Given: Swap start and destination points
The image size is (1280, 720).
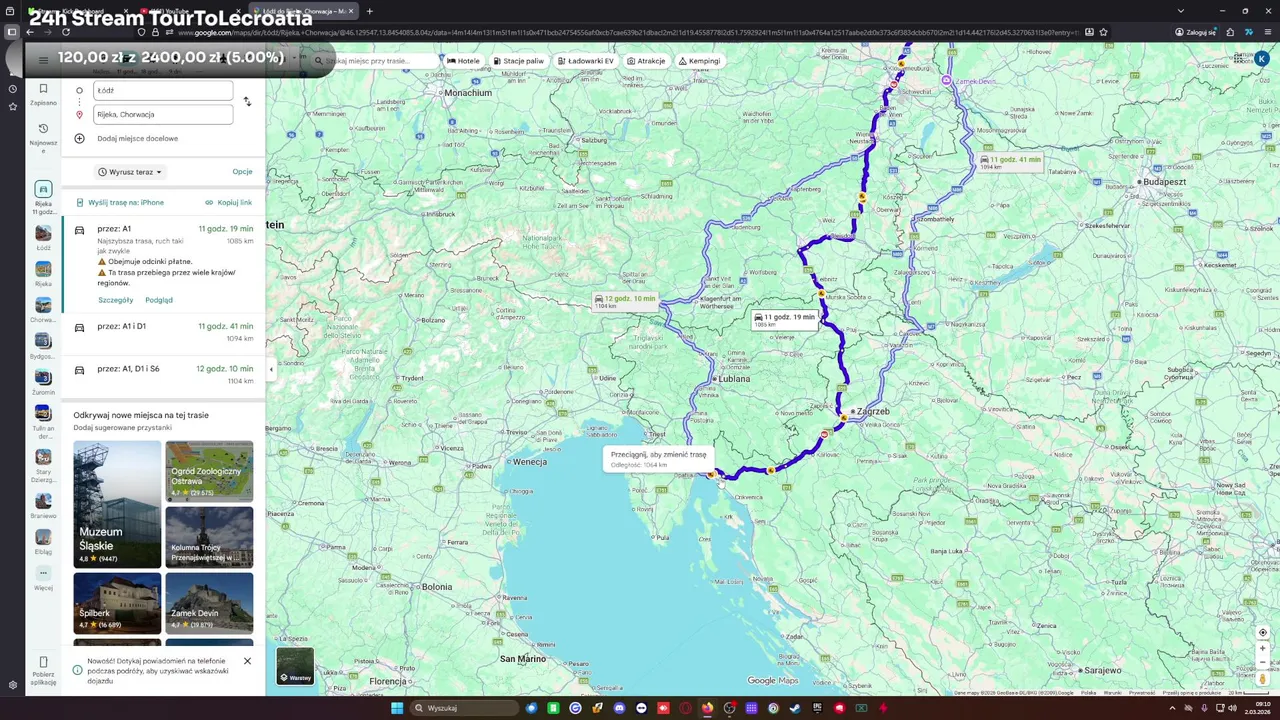Looking at the screenshot, I should 247,101.
